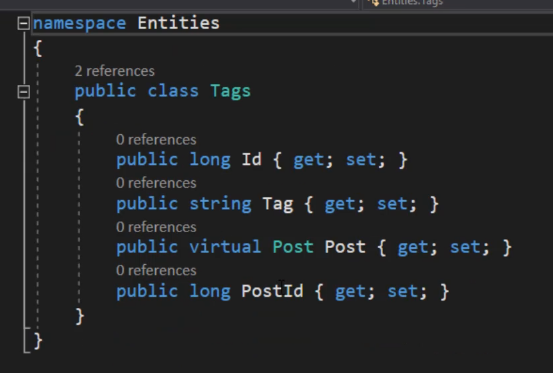The width and height of the screenshot is (553, 373).
Task: Show the 0 references link above the Id property
Action: [x=156, y=140]
